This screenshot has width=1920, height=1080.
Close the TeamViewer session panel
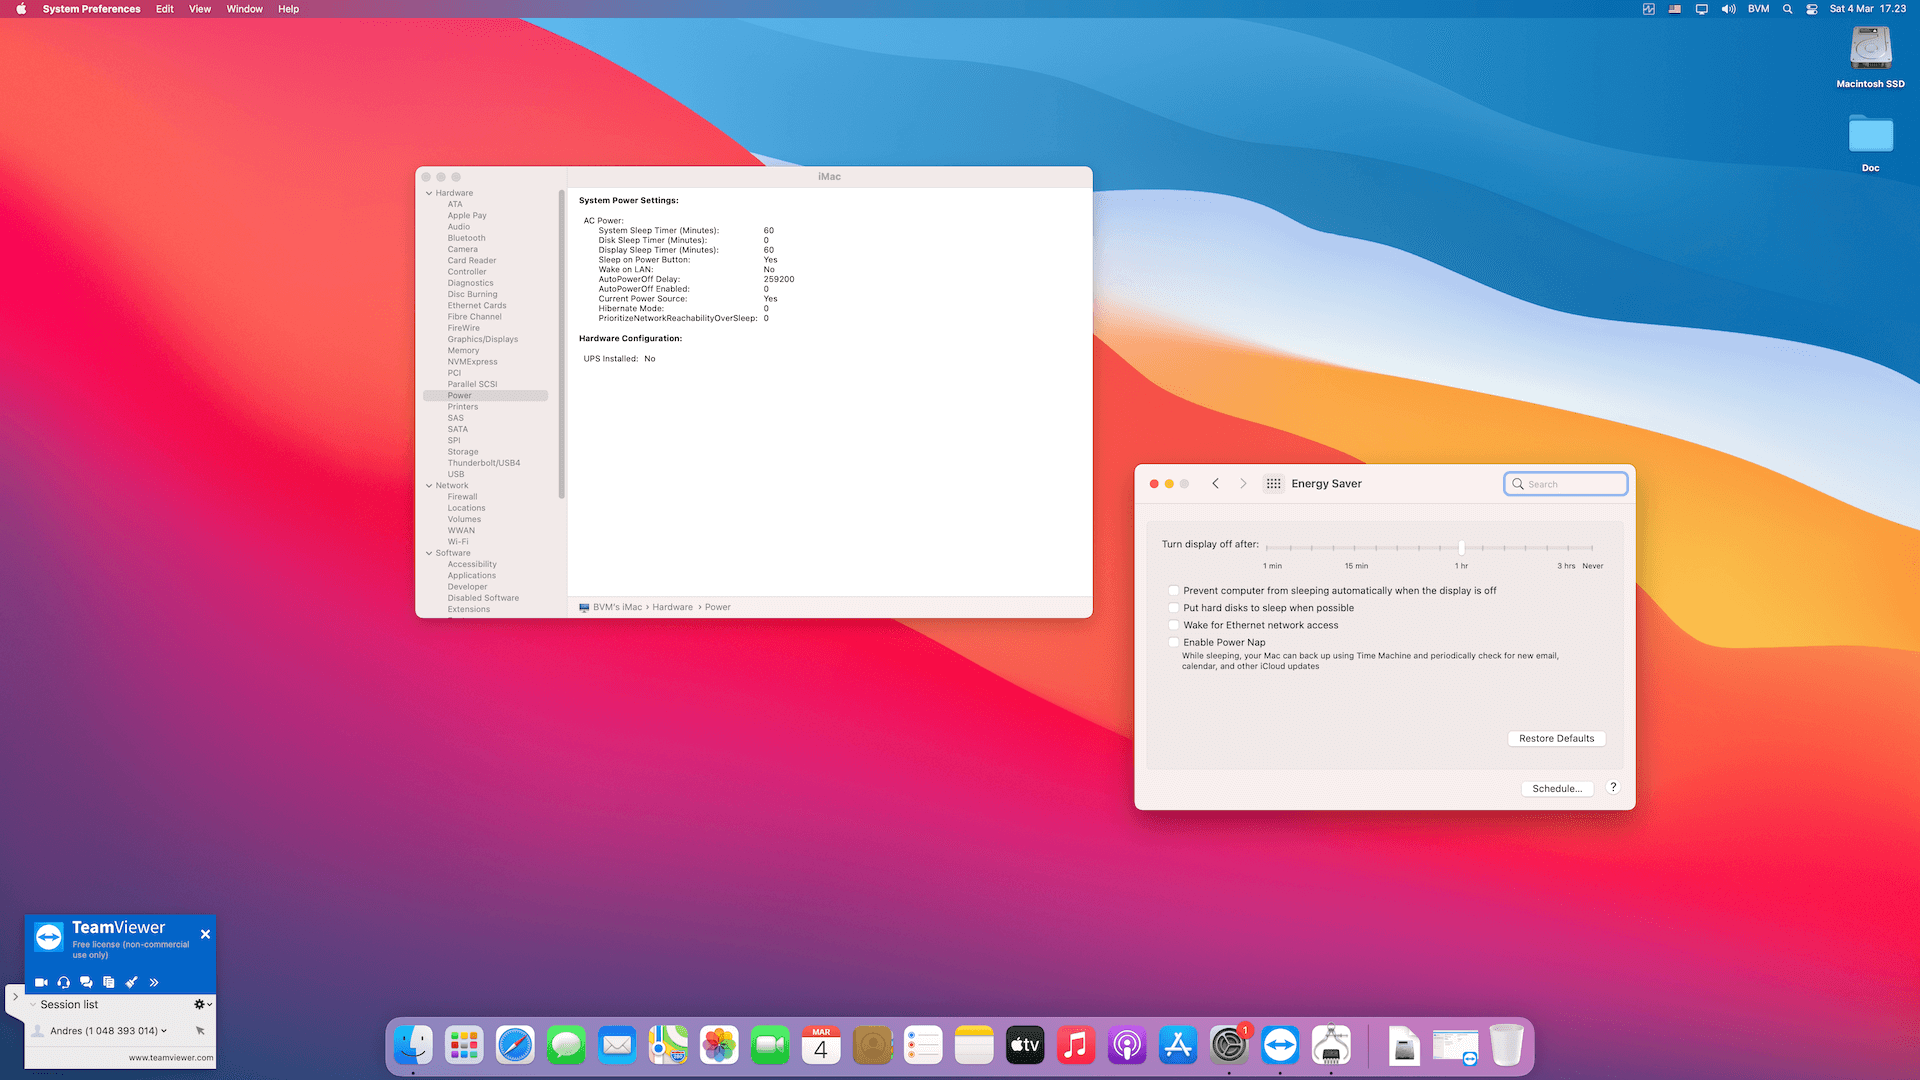click(x=205, y=934)
